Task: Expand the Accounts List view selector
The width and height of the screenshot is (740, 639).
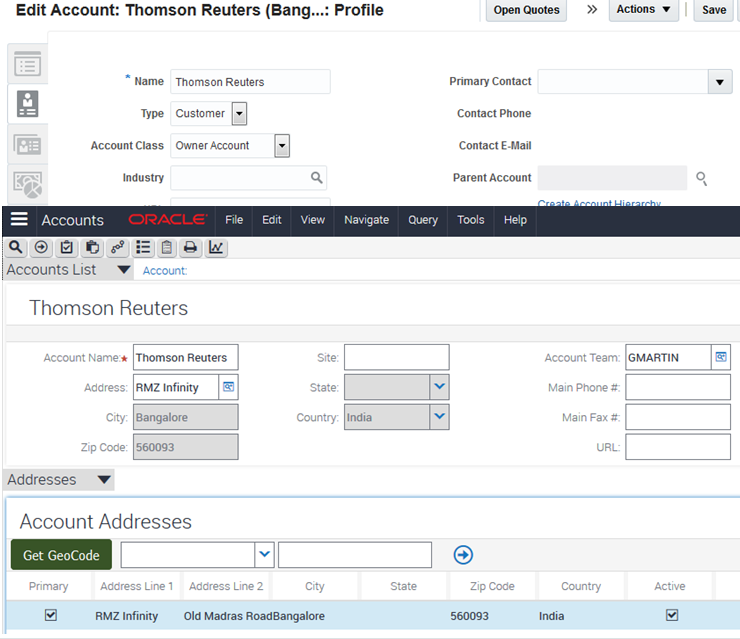Action: click(124, 270)
